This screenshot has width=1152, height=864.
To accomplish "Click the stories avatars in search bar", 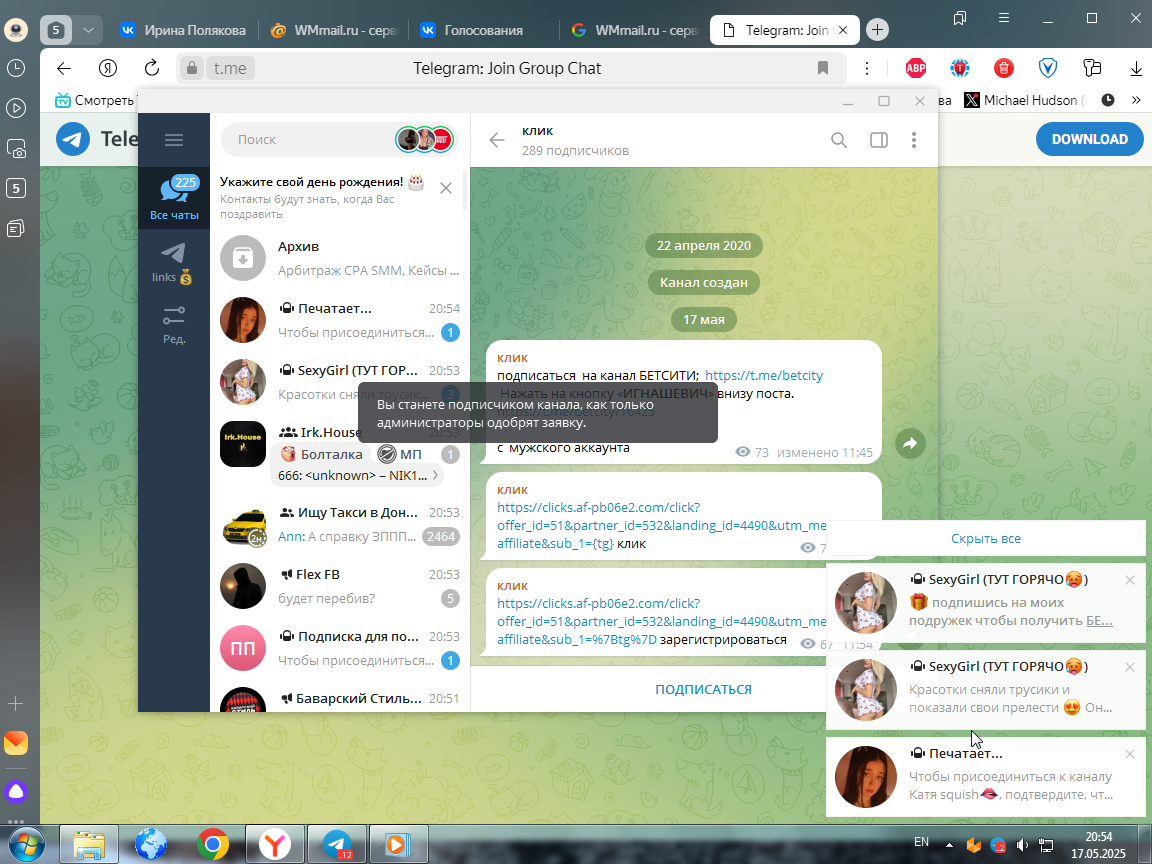I will pos(425,139).
